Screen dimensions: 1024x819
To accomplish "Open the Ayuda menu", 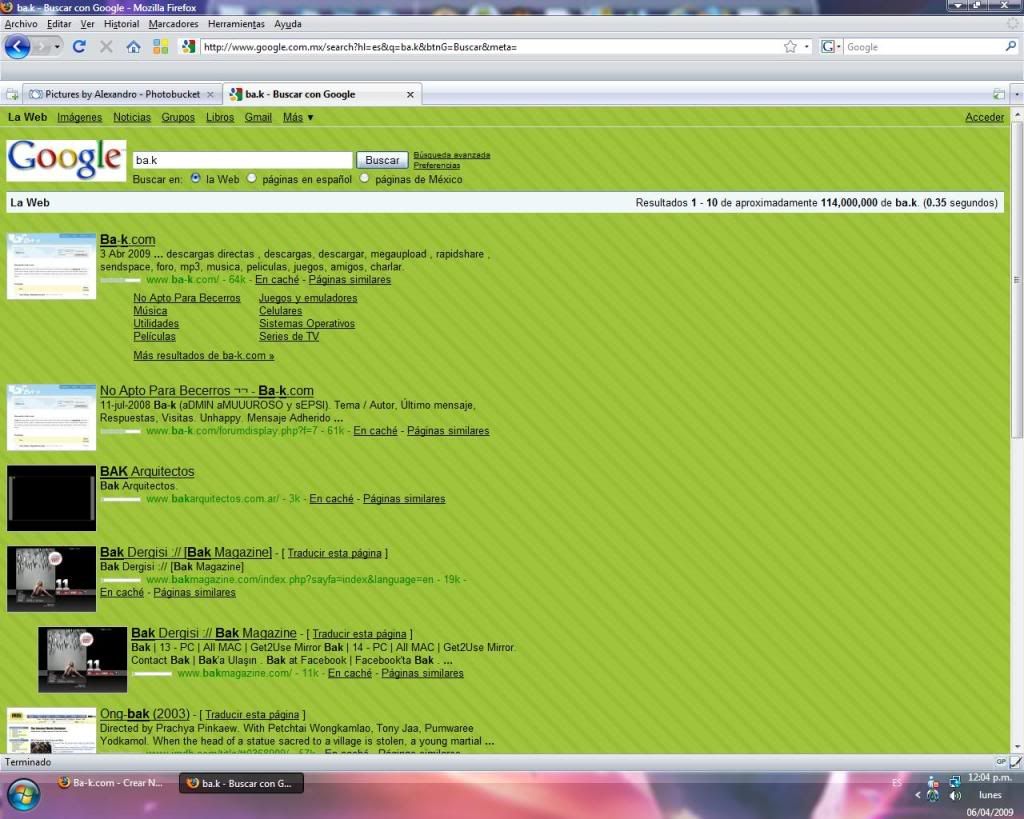I will pyautogui.click(x=288, y=24).
